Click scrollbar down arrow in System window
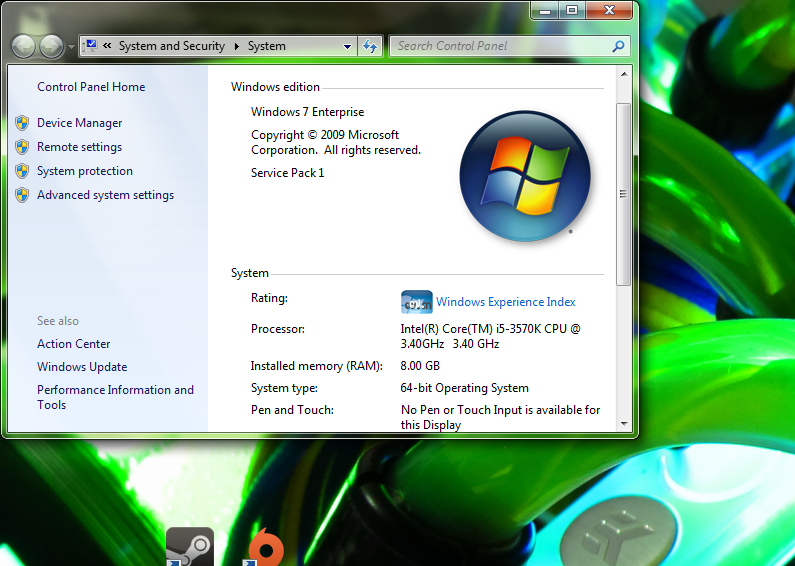 624,424
